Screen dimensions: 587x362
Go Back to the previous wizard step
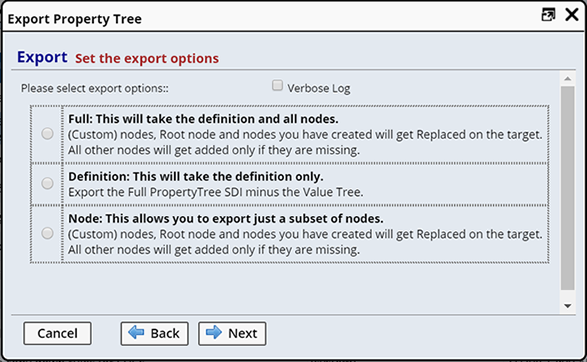(x=154, y=333)
